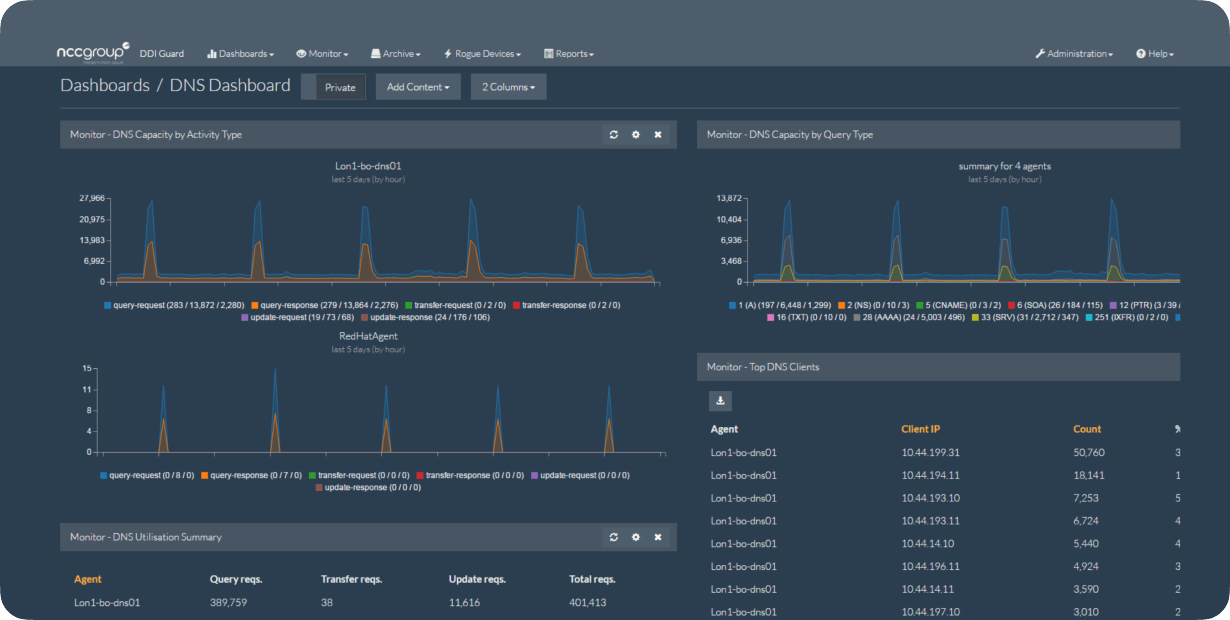Sort the table by Client IP column

pyautogui.click(x=920, y=429)
